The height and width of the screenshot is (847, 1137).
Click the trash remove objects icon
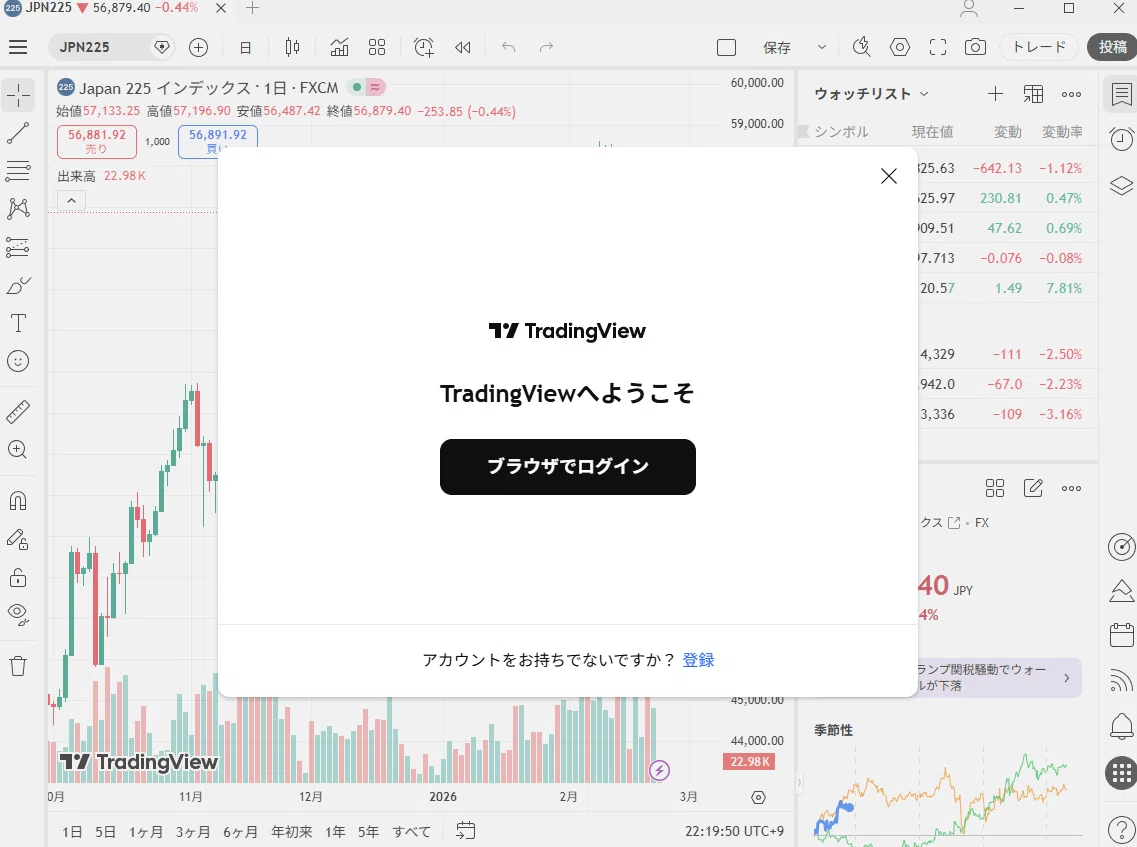point(18,666)
